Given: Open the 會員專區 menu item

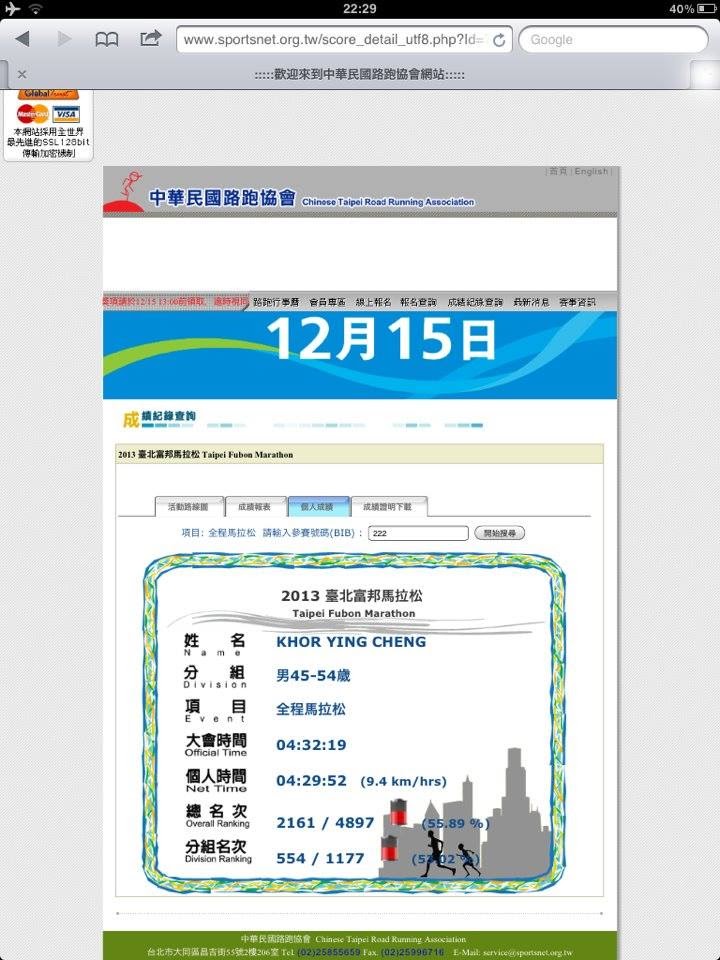Looking at the screenshot, I should tap(328, 302).
